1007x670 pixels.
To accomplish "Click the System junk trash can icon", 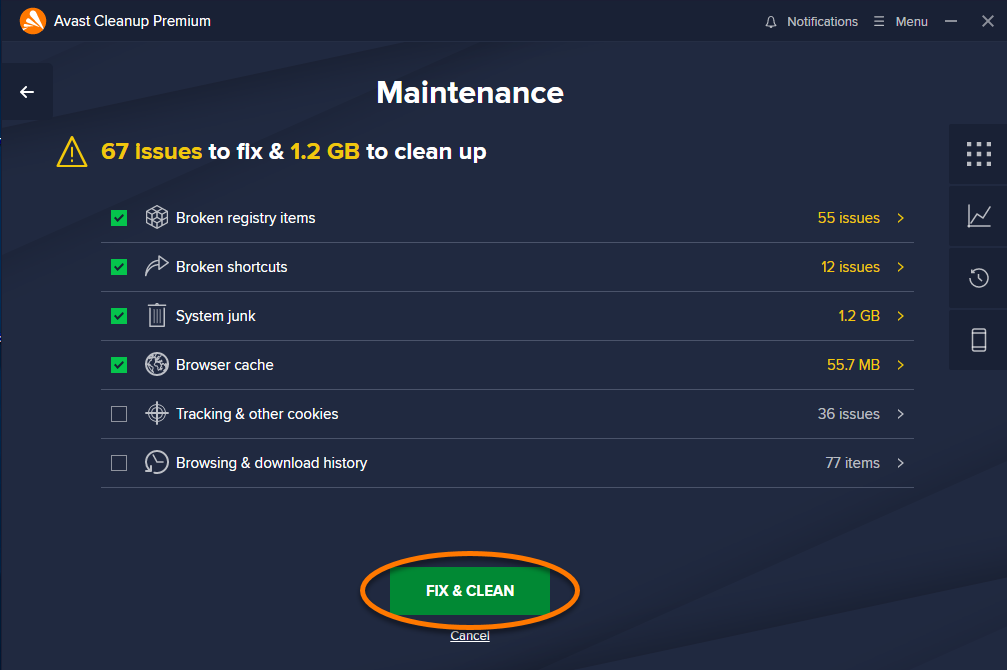I will 157,315.
